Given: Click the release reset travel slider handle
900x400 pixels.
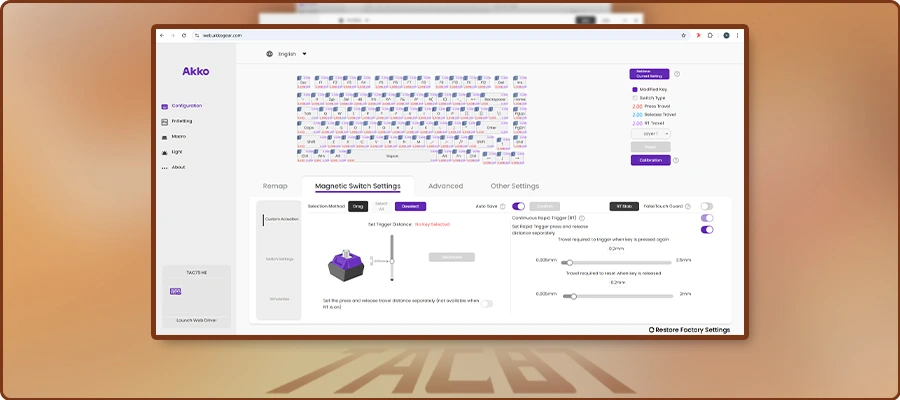Looking at the screenshot, I should [x=573, y=297].
